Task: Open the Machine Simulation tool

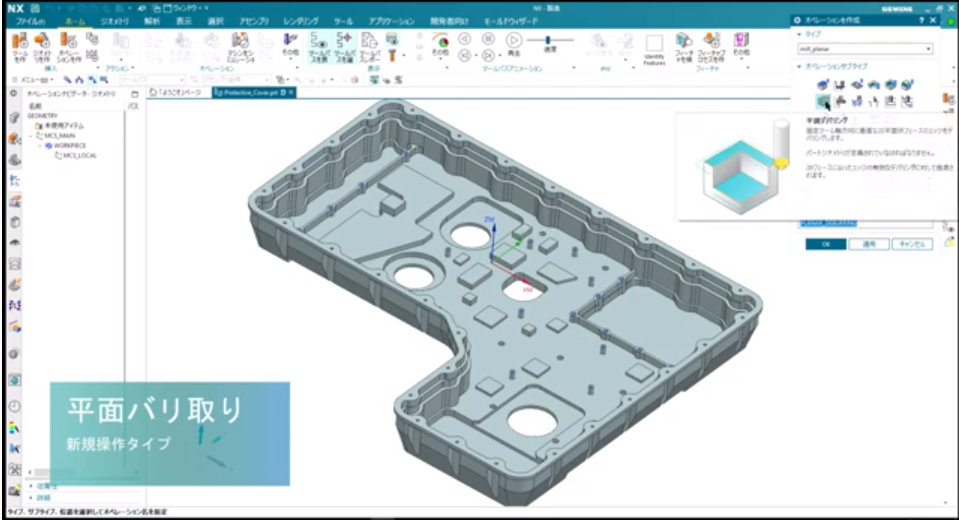Action: (x=240, y=47)
